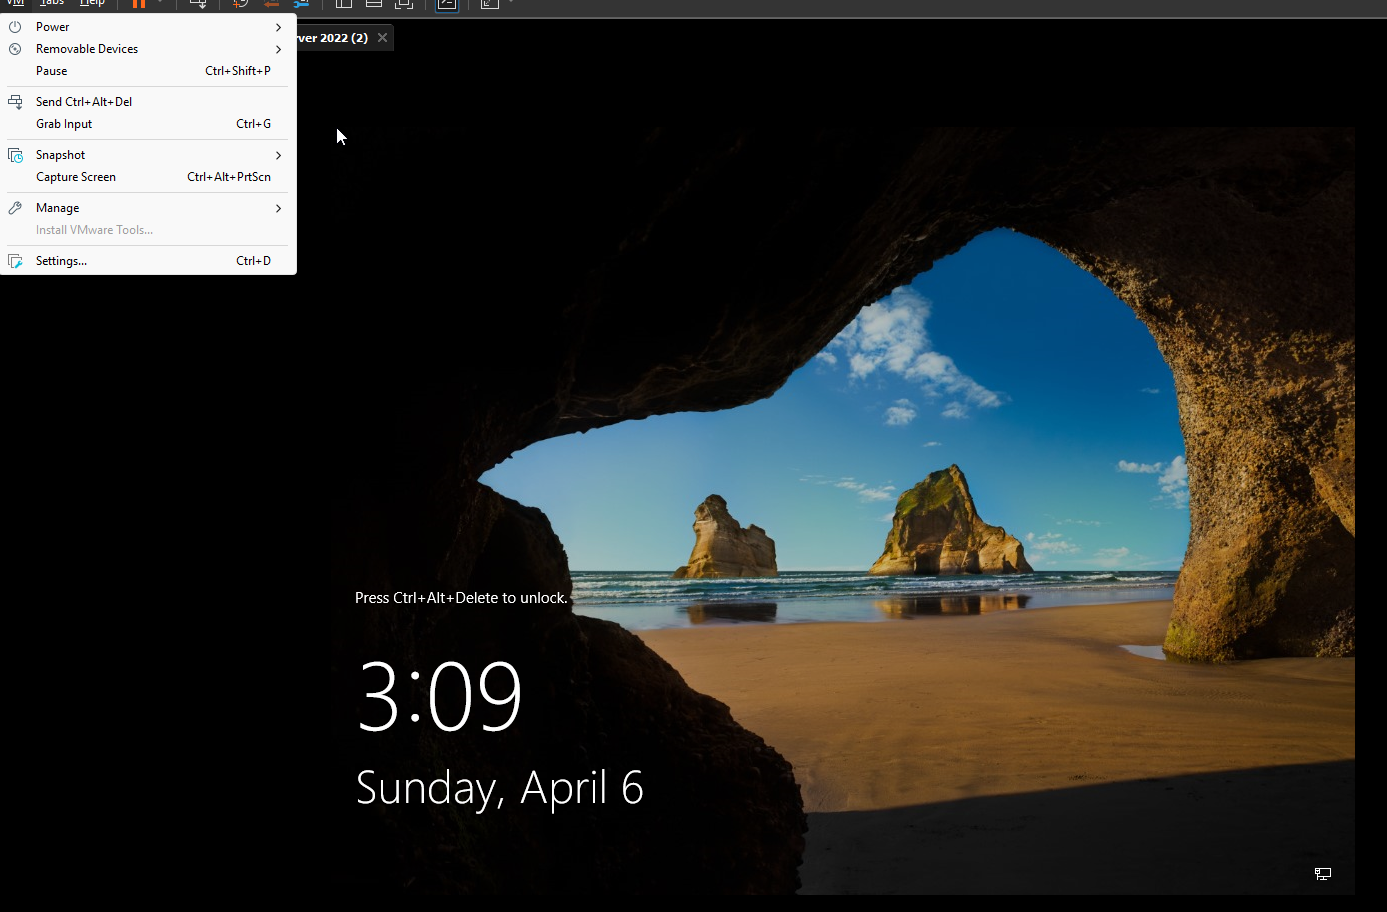Image resolution: width=1387 pixels, height=912 pixels.
Task: Click the lock screen clock showing 3:09
Action: 440,696
